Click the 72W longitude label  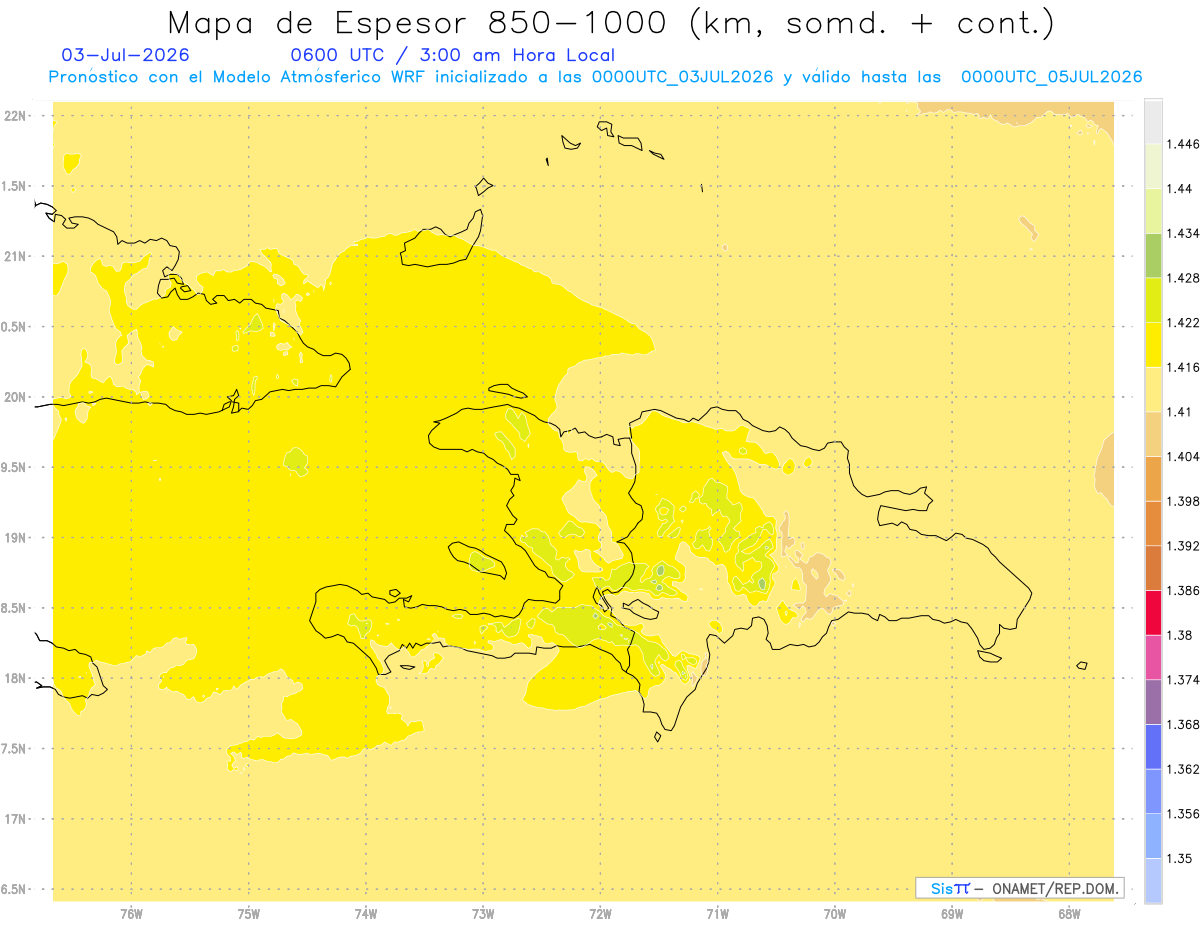pyautogui.click(x=600, y=913)
